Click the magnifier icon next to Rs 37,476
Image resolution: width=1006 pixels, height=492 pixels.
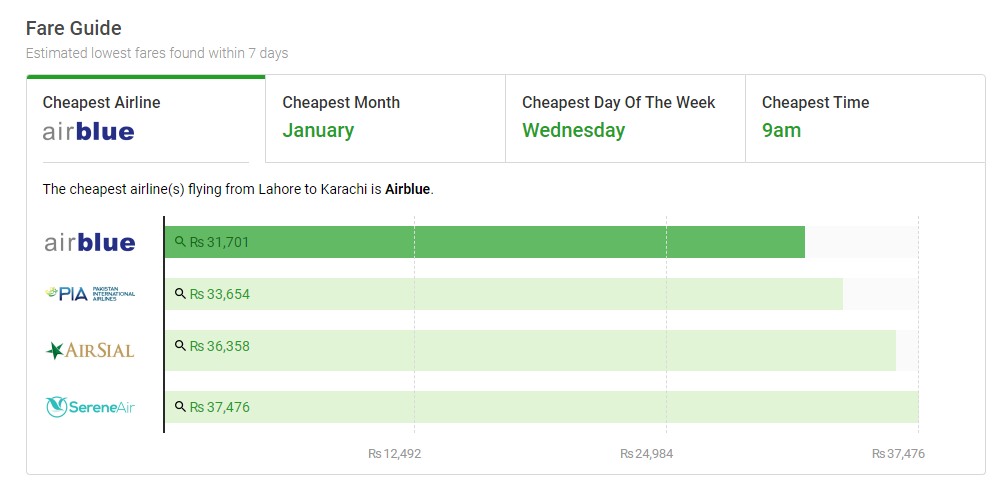180,407
